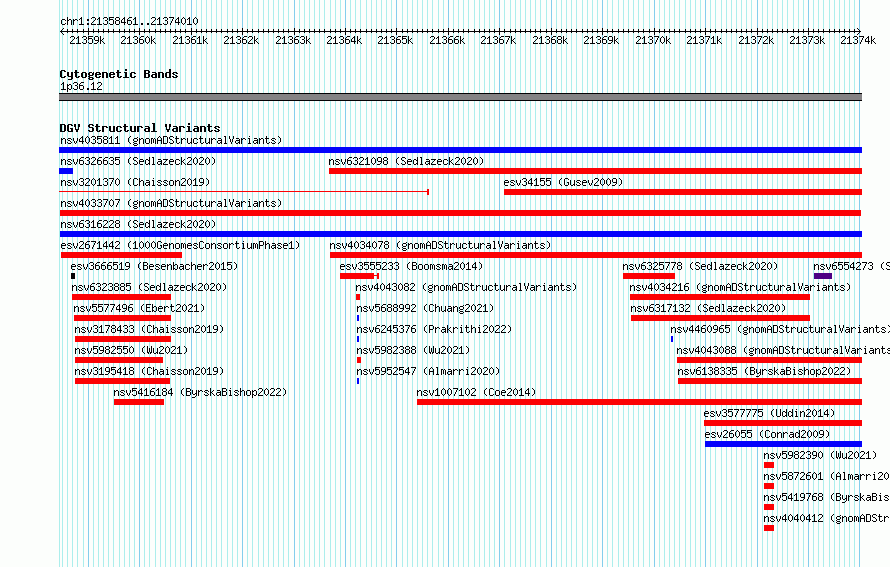
Task: Click the nsv4035811 gnomAD variant label
Action: coord(171,140)
